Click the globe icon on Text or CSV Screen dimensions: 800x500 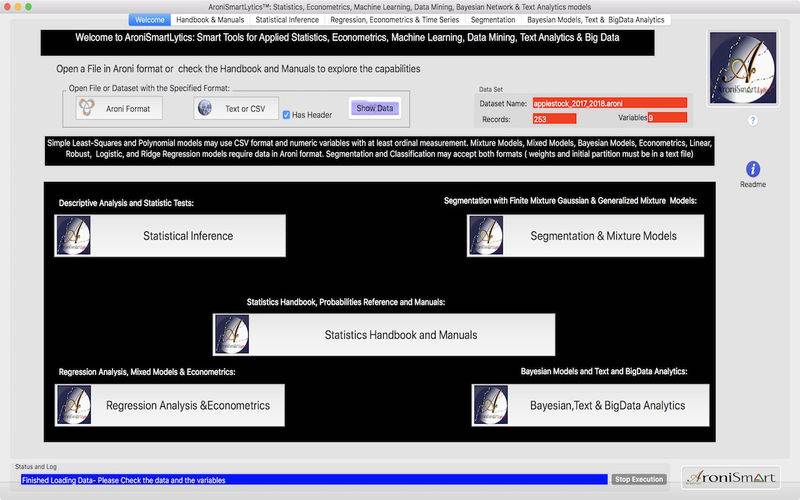pos(205,108)
